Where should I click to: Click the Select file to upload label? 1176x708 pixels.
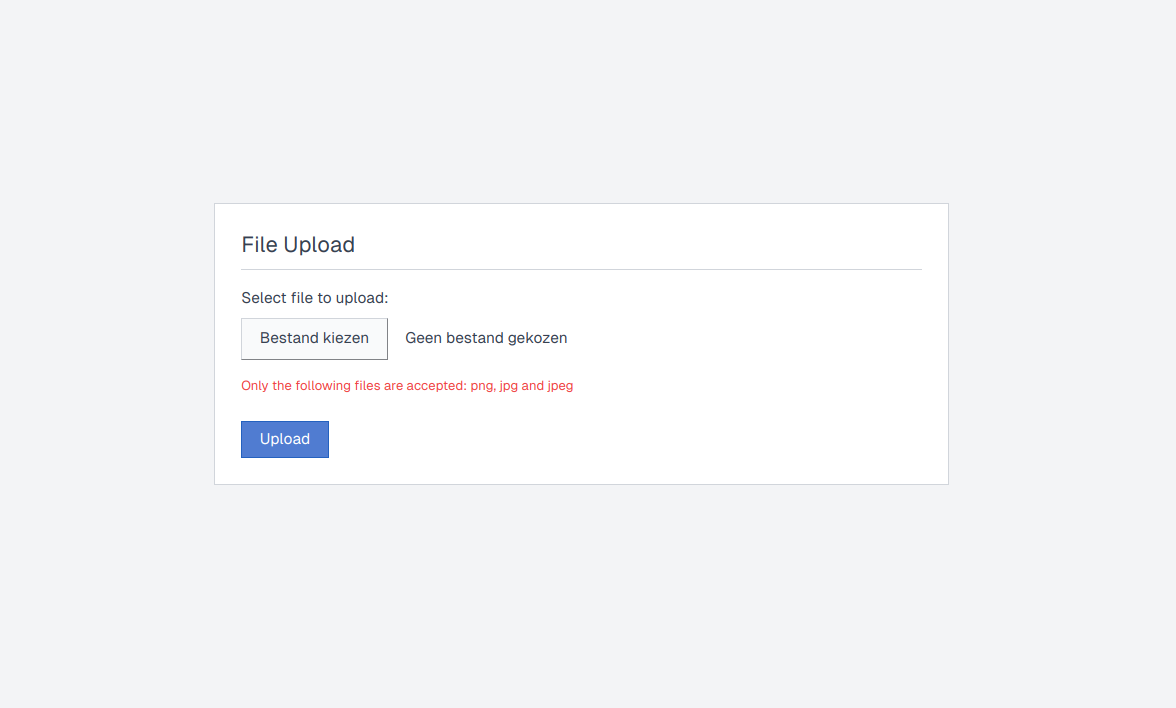pyautogui.click(x=314, y=298)
